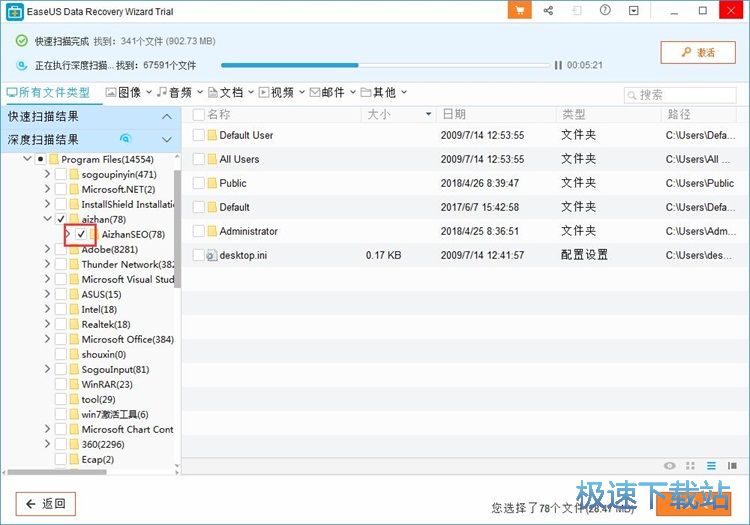Sort by the 路径 column header
750x525 pixels.
click(x=679, y=114)
